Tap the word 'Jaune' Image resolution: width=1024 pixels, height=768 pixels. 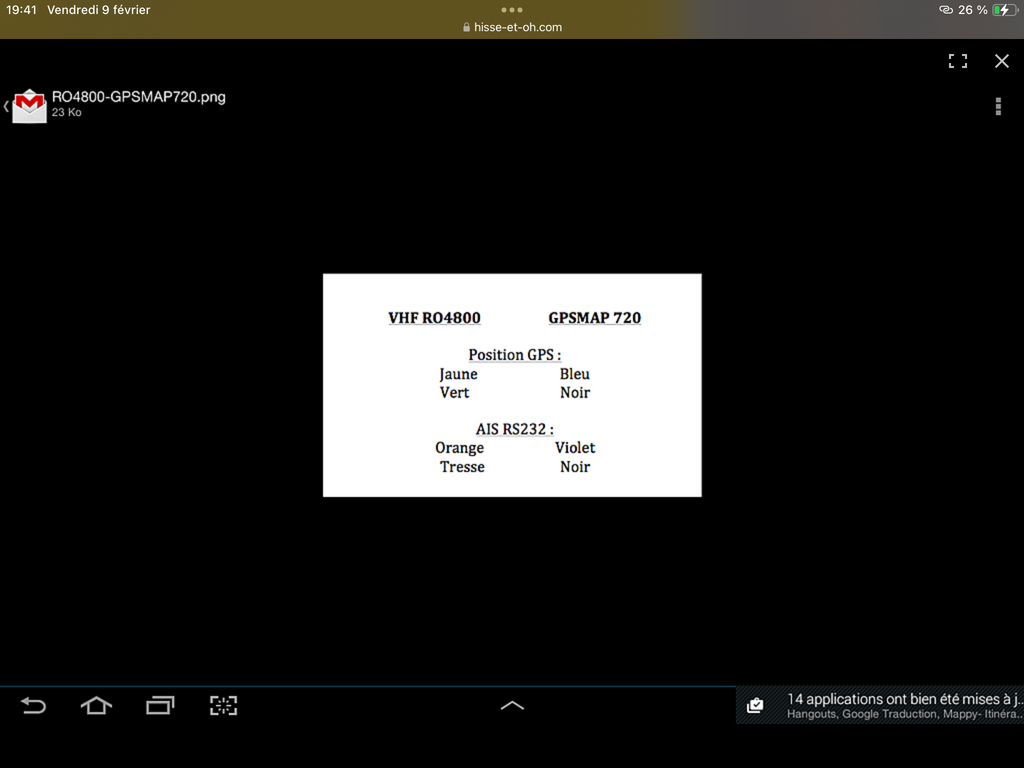[x=458, y=374]
